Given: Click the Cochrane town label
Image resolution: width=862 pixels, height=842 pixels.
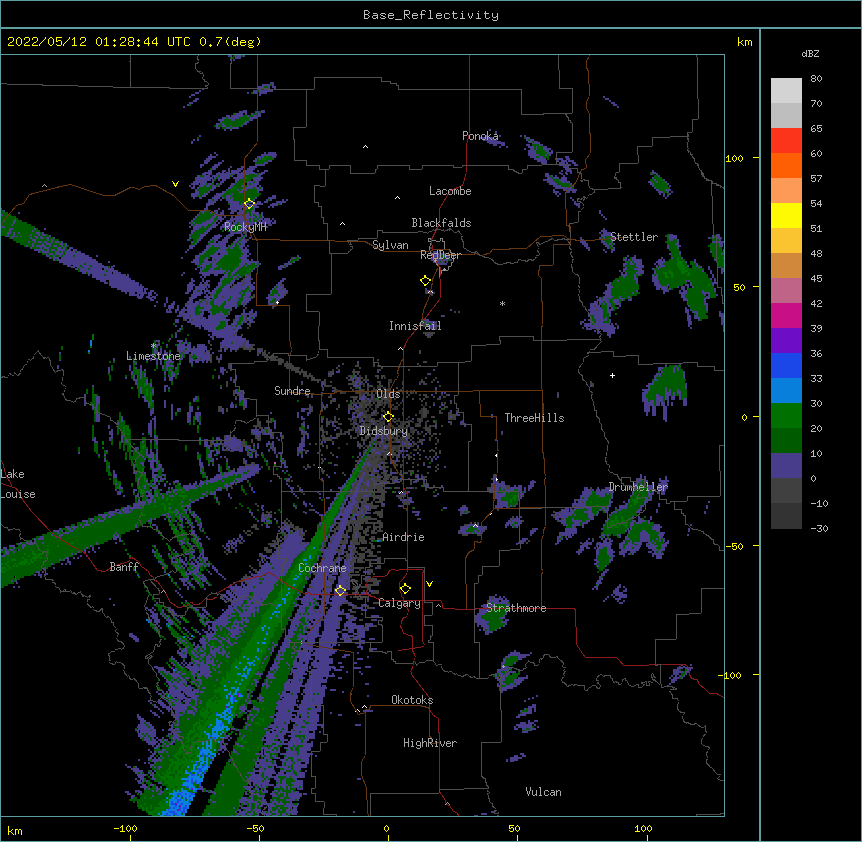Looking at the screenshot, I should (322, 568).
